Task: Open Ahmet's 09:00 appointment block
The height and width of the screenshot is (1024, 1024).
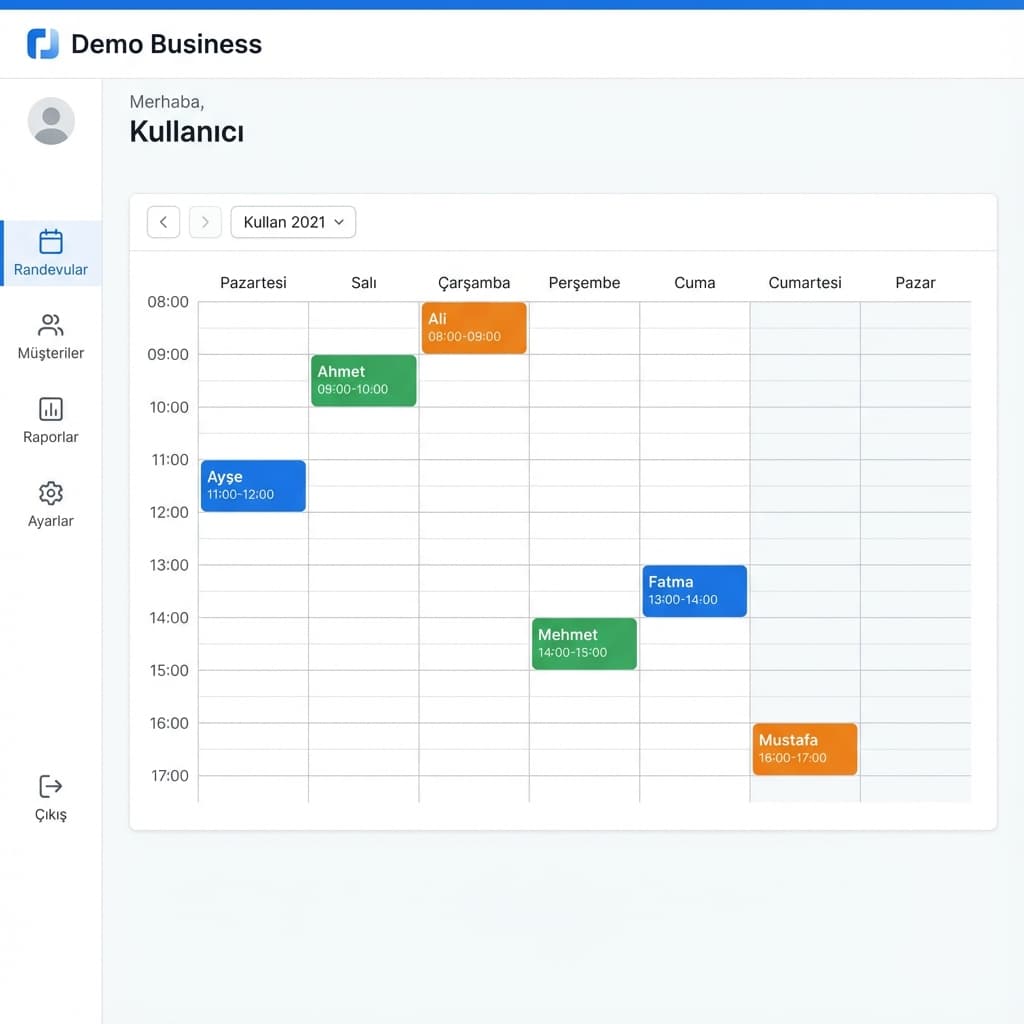Action: pos(363,380)
